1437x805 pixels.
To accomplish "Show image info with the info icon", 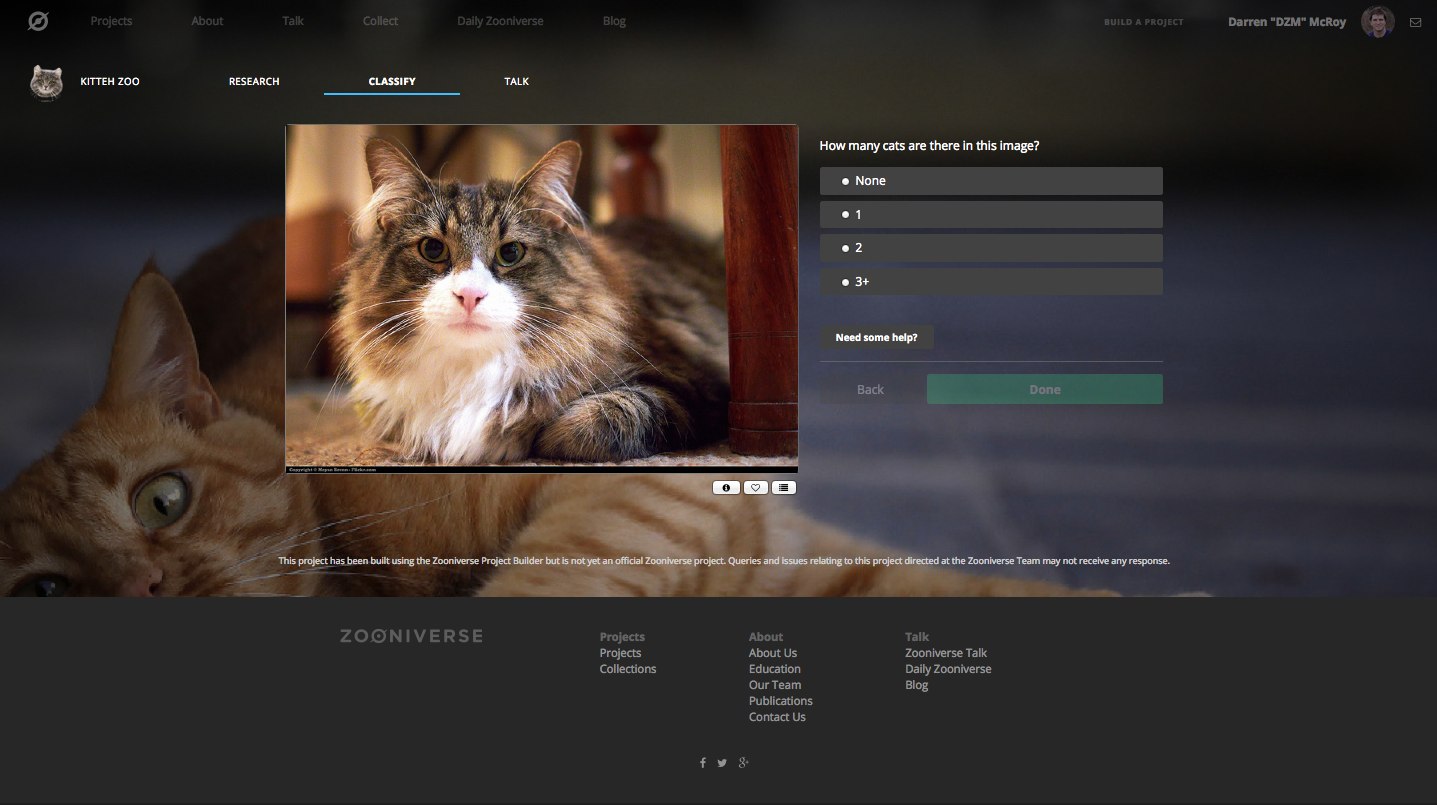I will pos(725,488).
